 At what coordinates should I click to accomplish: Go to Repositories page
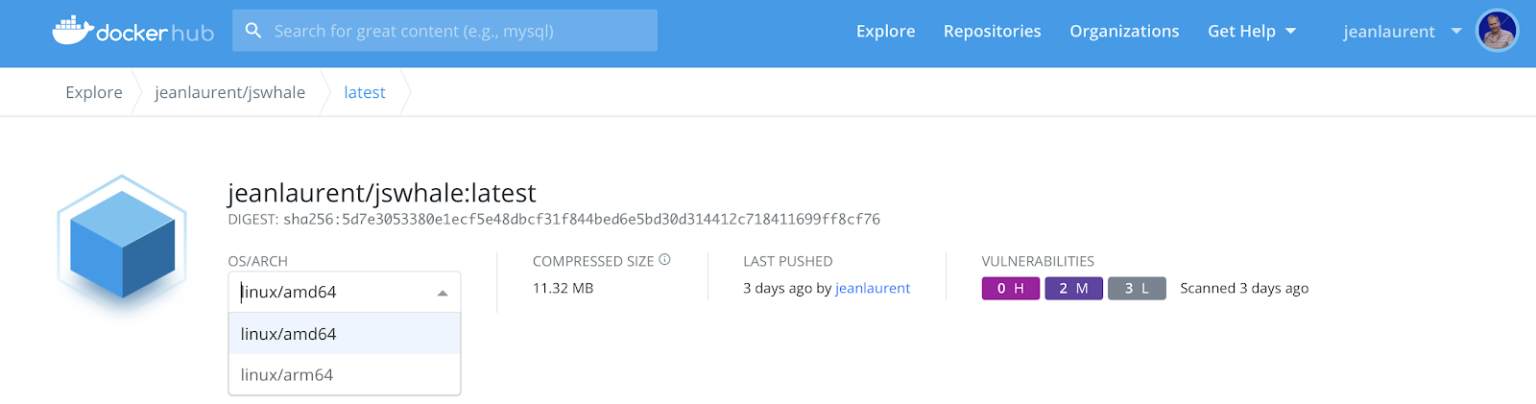(992, 31)
